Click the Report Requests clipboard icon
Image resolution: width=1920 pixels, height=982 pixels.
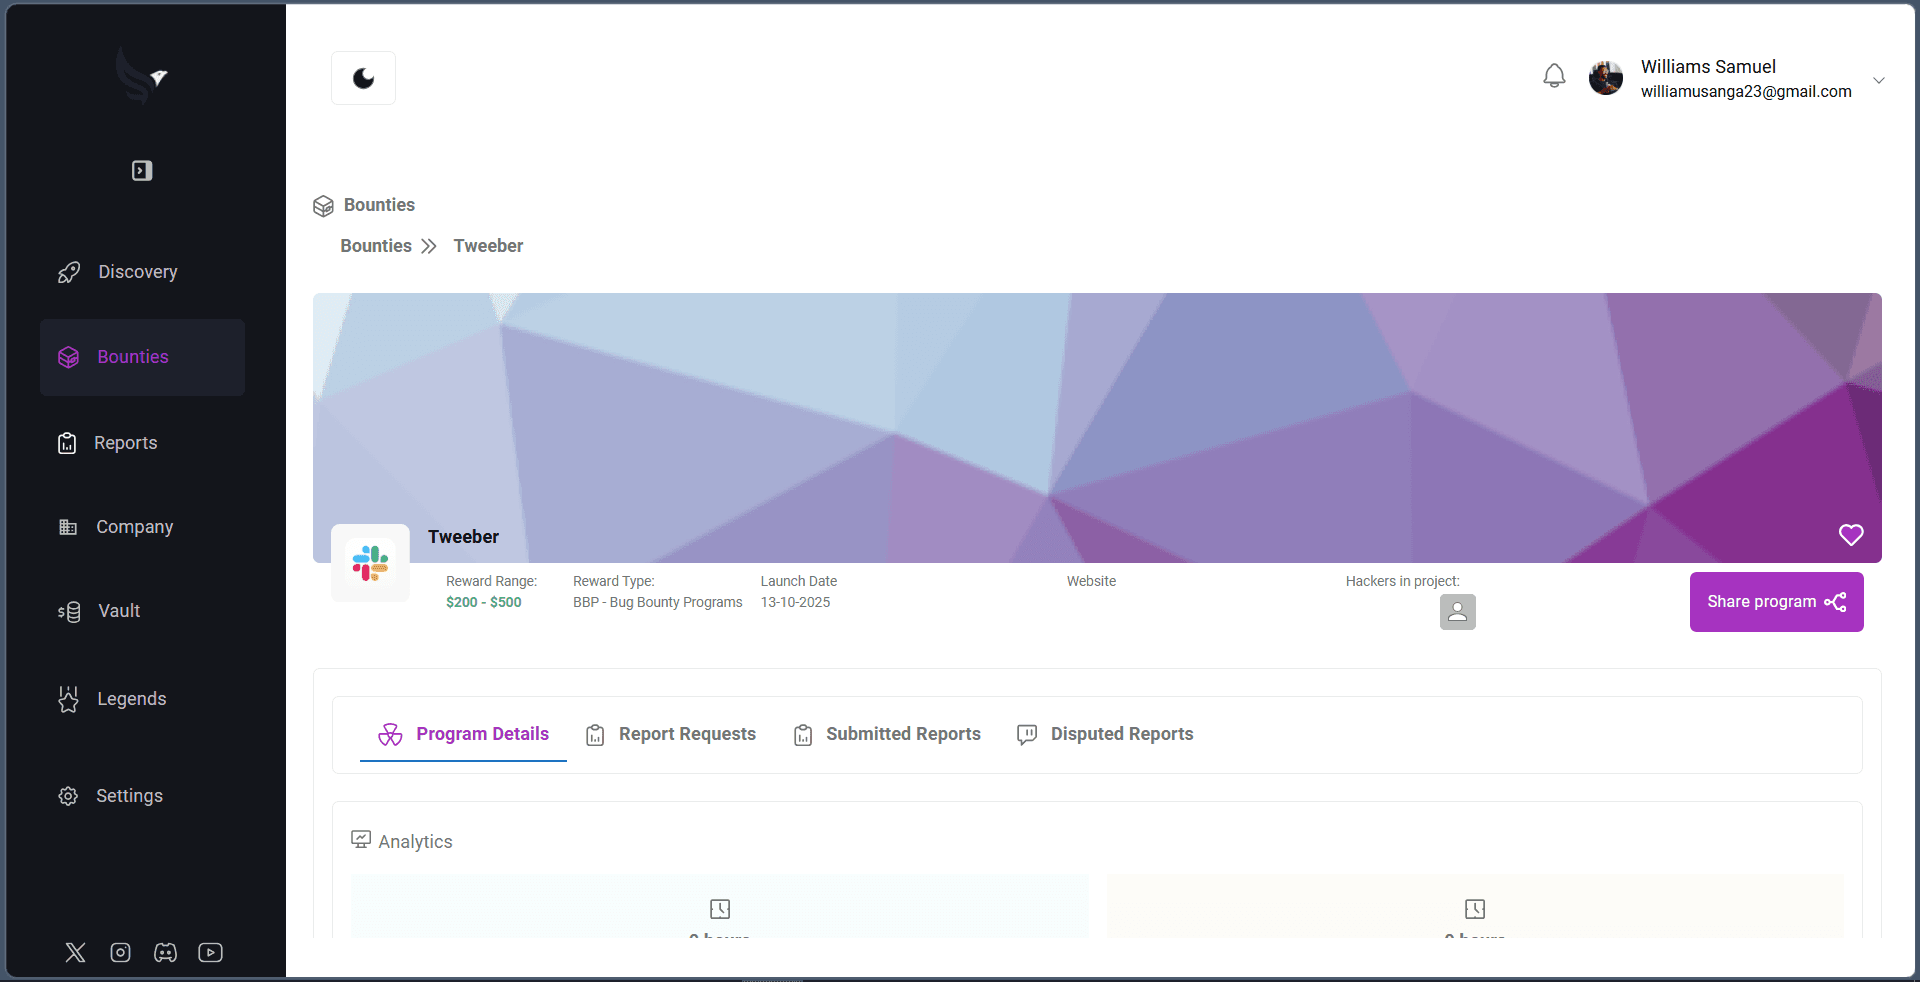click(595, 735)
